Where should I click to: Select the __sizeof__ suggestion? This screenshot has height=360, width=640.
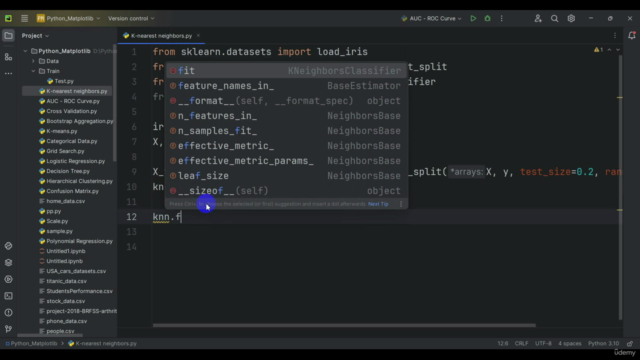coord(286,191)
